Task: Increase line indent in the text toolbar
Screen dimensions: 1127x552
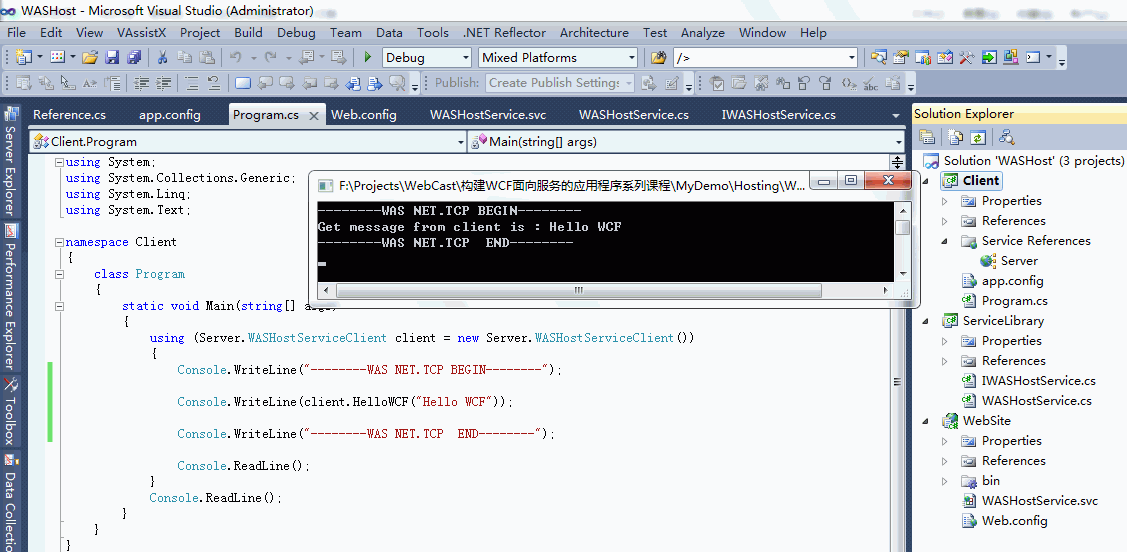Action: point(164,83)
